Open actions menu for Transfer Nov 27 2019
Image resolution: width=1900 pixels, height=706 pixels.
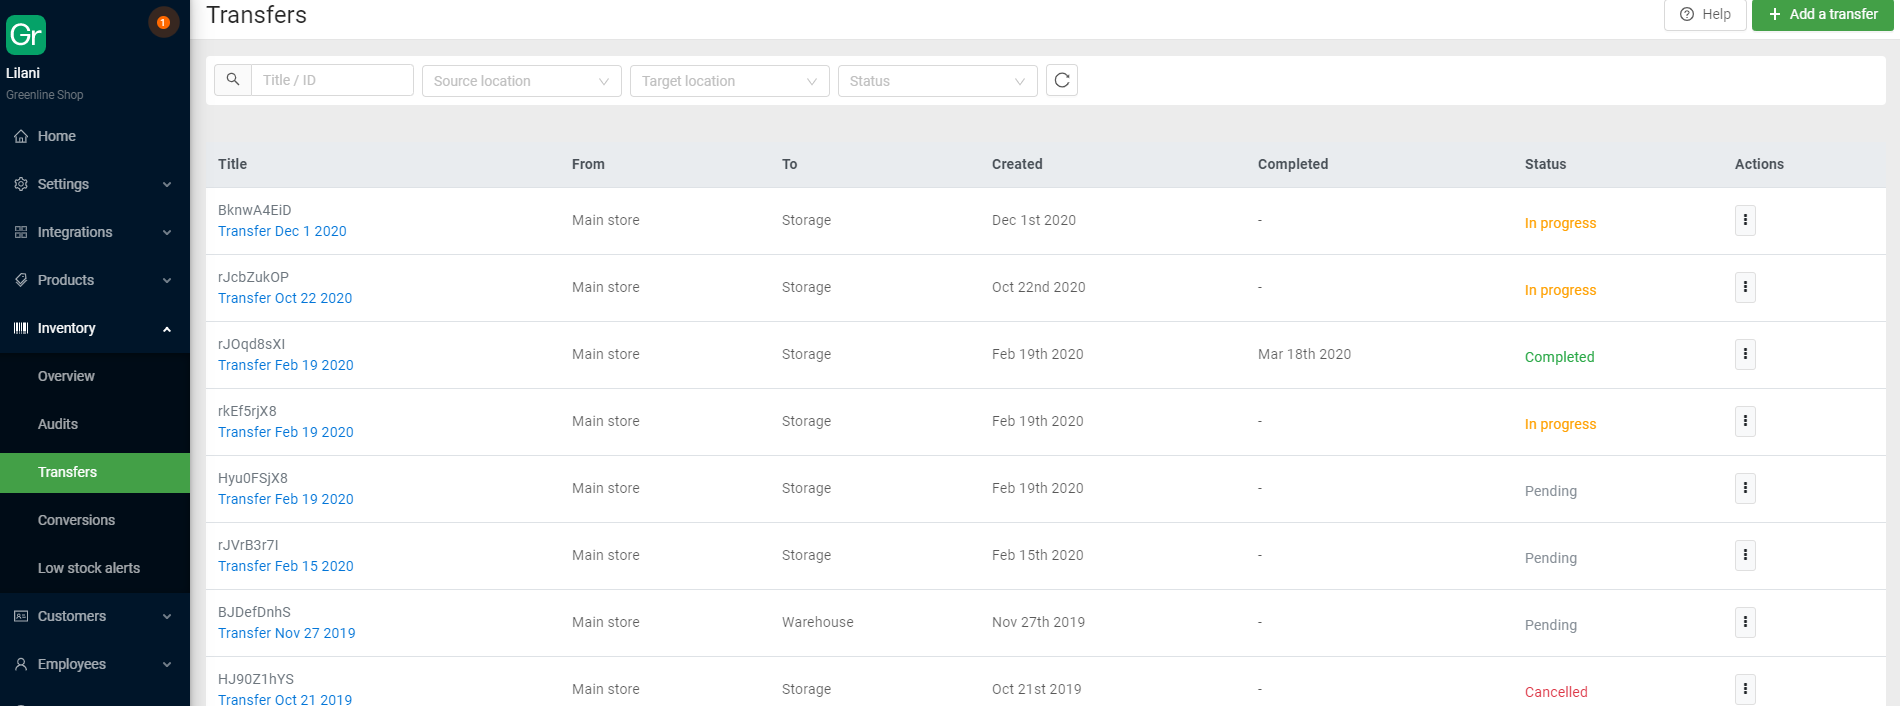pyautogui.click(x=1745, y=622)
